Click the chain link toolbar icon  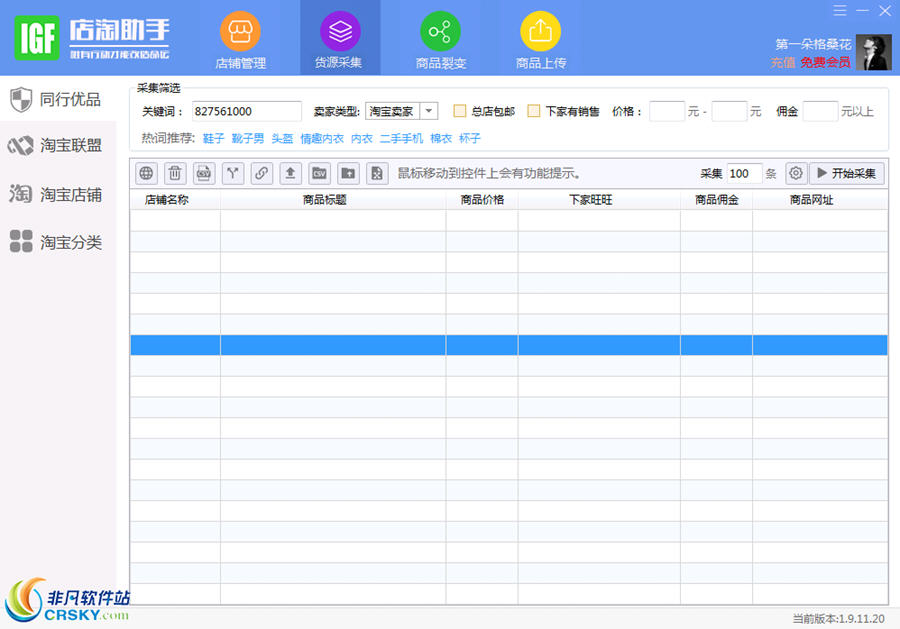tap(262, 173)
